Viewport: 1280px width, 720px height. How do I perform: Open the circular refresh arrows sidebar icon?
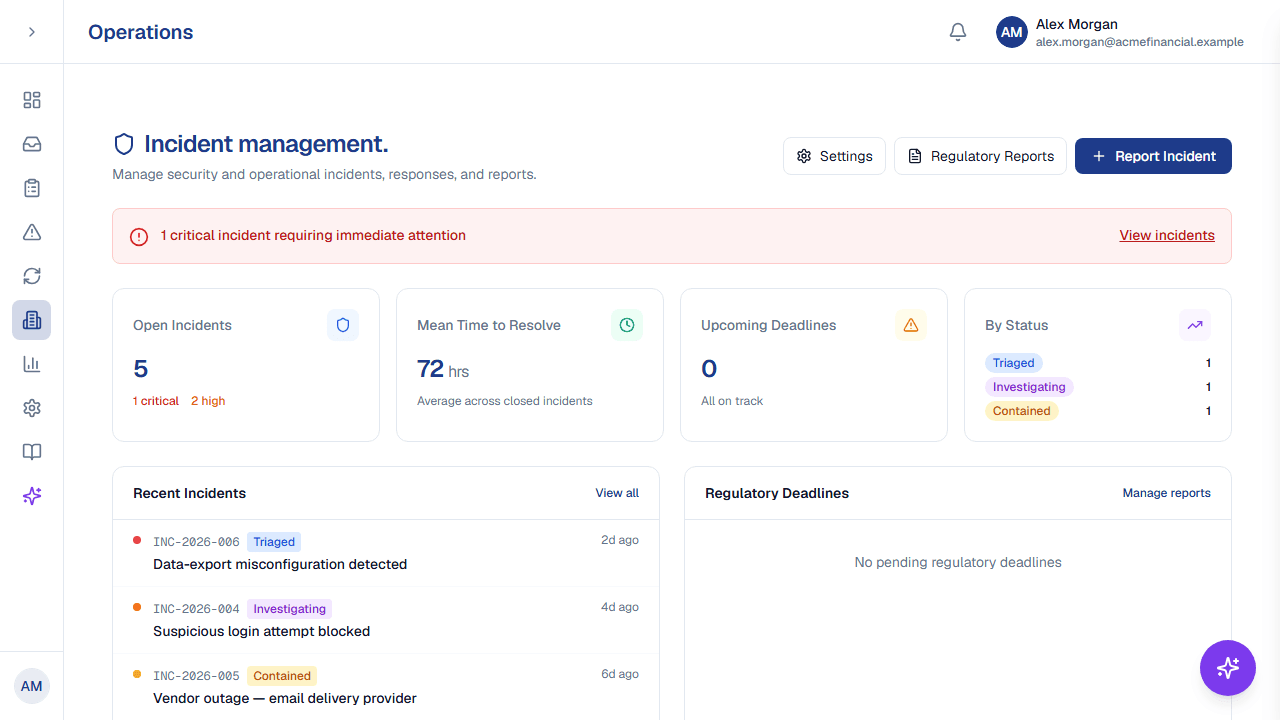pos(32,276)
